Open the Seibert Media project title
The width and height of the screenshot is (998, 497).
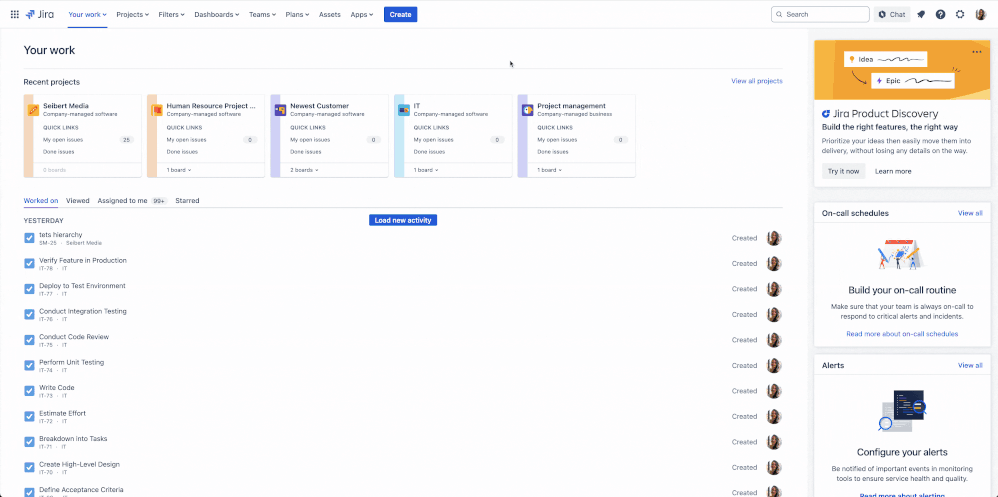click(66, 106)
